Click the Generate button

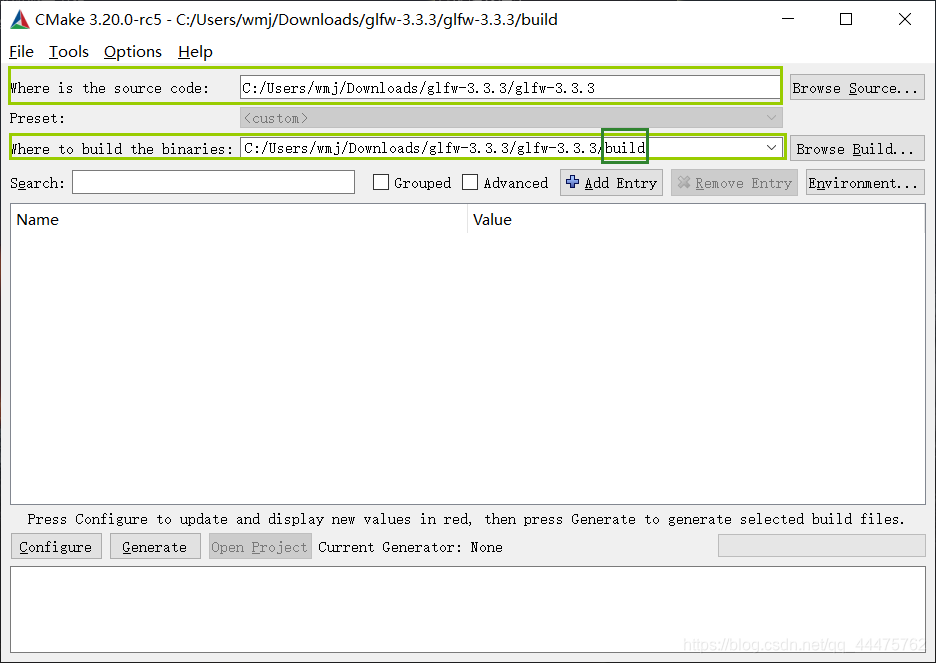click(x=155, y=547)
